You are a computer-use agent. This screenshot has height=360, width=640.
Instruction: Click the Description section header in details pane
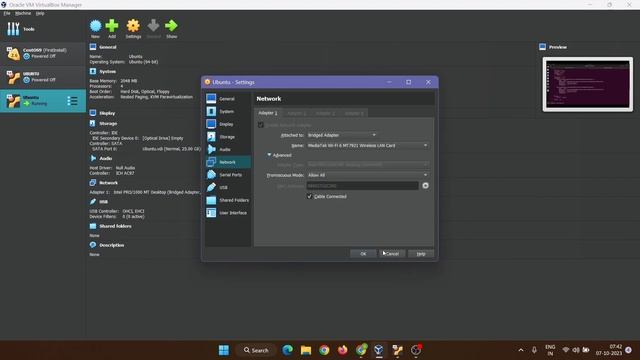coord(111,245)
